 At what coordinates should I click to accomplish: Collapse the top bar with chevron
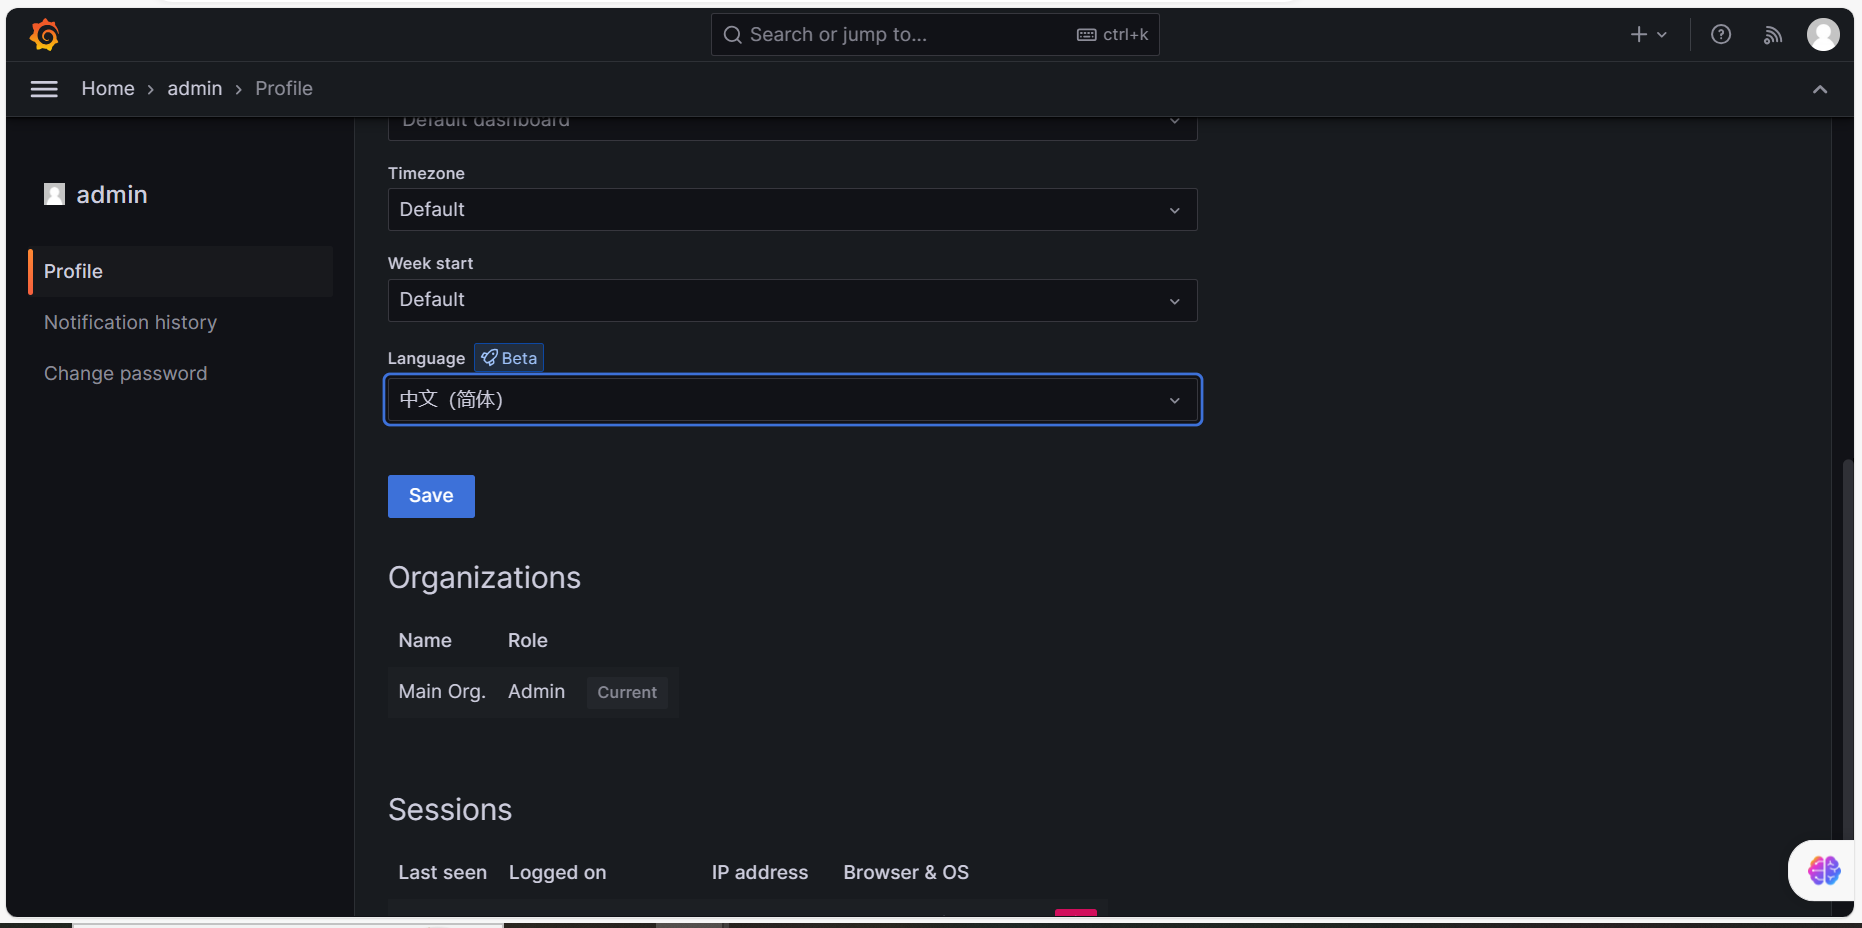pos(1820,89)
